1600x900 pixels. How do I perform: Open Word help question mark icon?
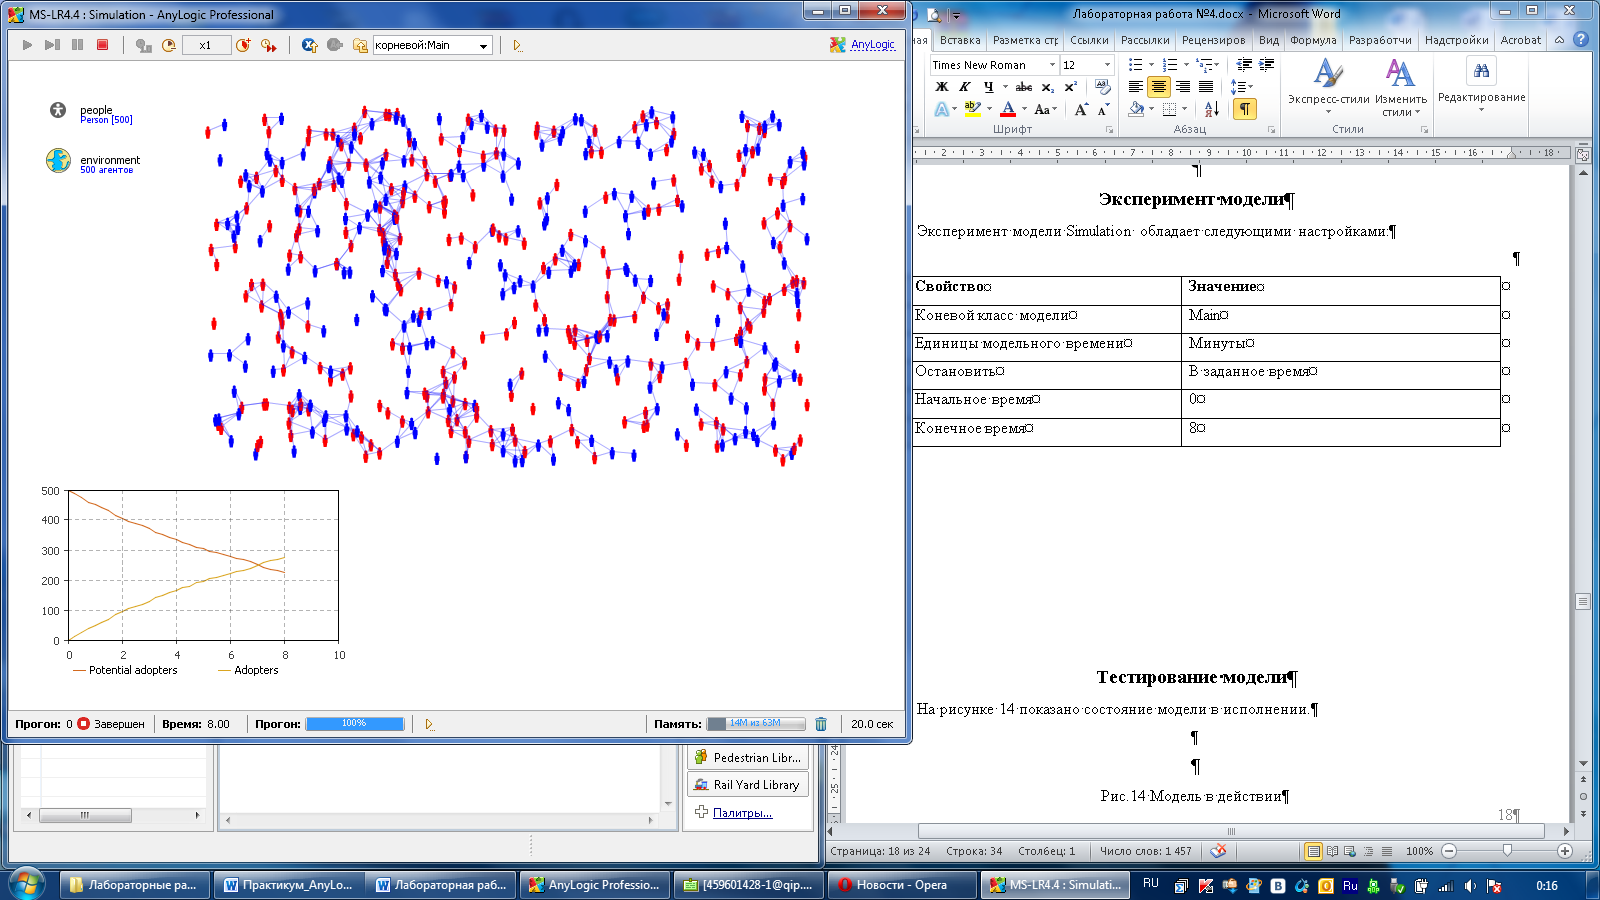point(1581,40)
